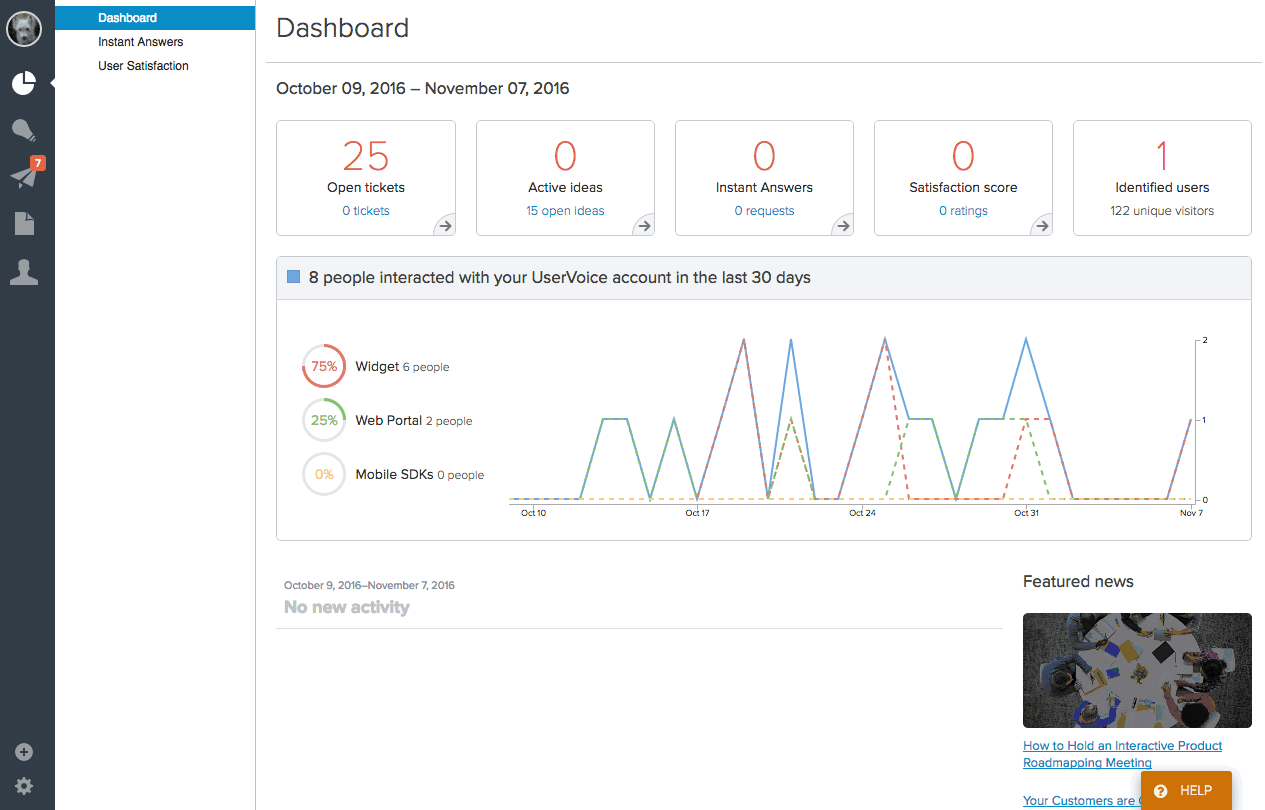Select Instant Answers in the sidebar menu
Screen dimensions: 1265x810
pyautogui.click(x=141, y=42)
